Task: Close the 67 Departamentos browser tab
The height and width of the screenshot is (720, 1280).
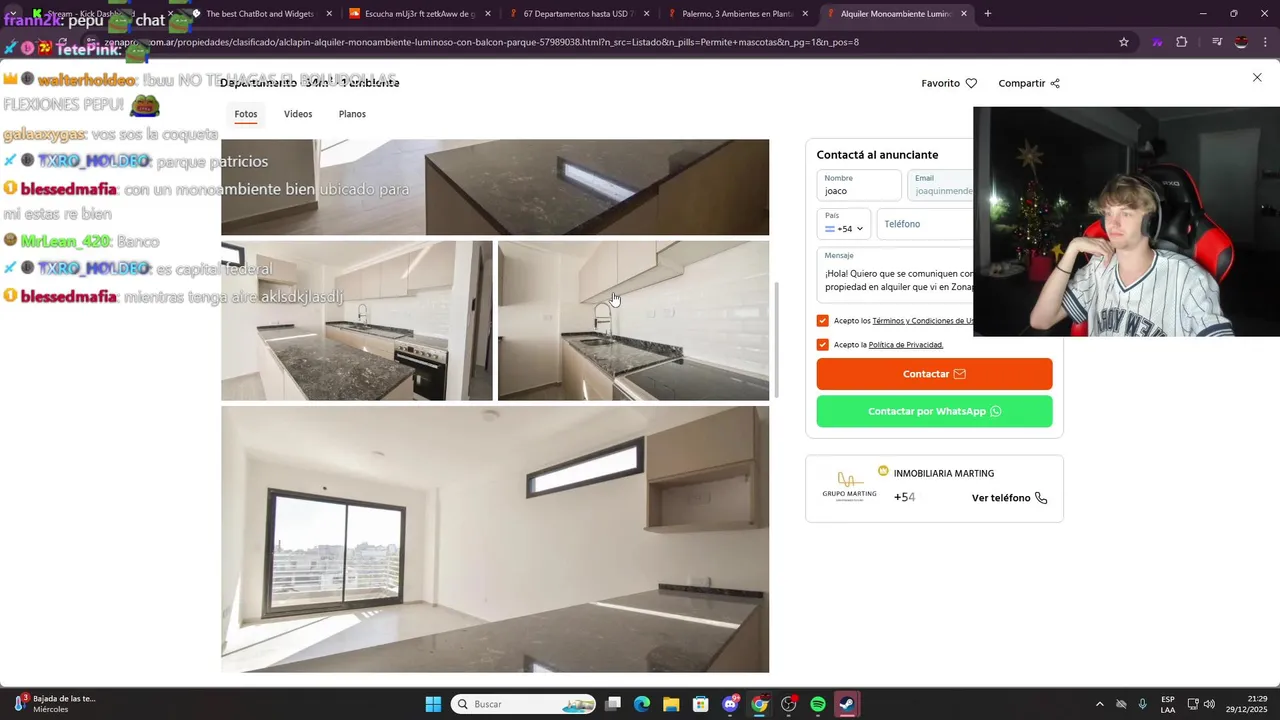Action: 646,14
